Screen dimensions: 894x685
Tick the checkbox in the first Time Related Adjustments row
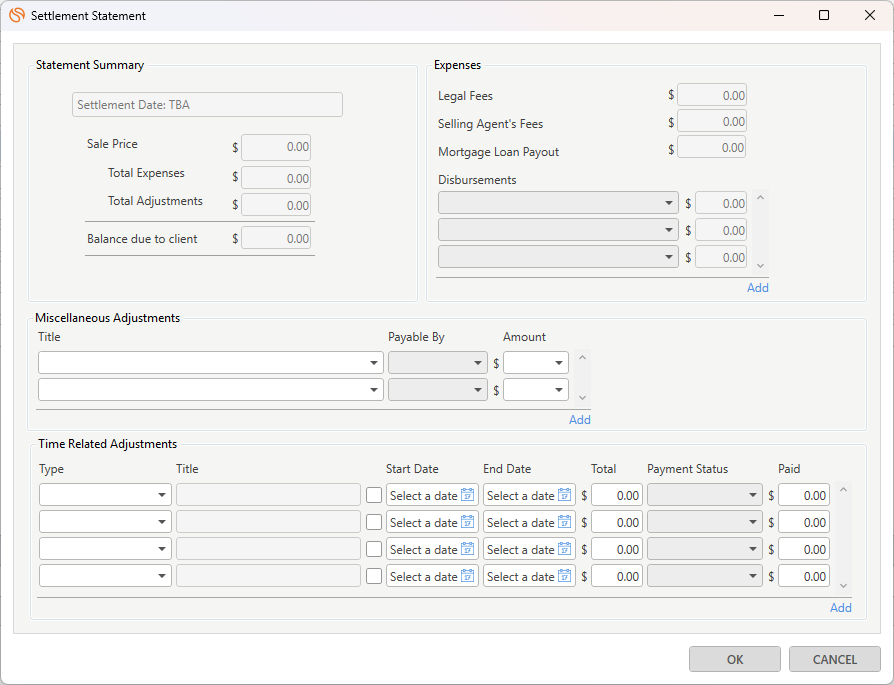click(374, 495)
